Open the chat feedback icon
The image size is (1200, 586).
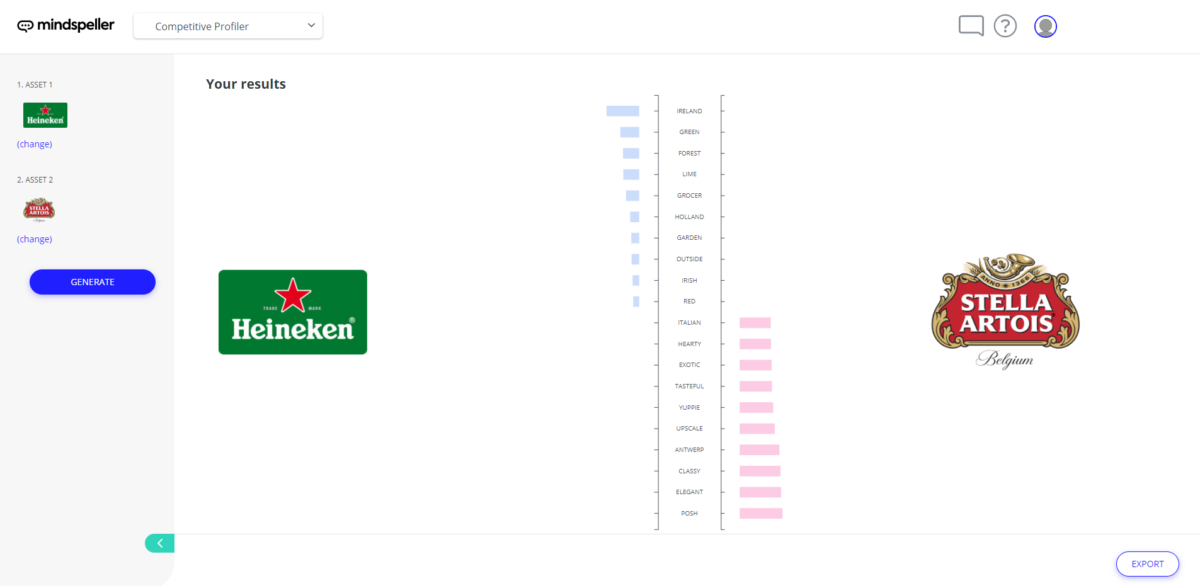tap(970, 26)
